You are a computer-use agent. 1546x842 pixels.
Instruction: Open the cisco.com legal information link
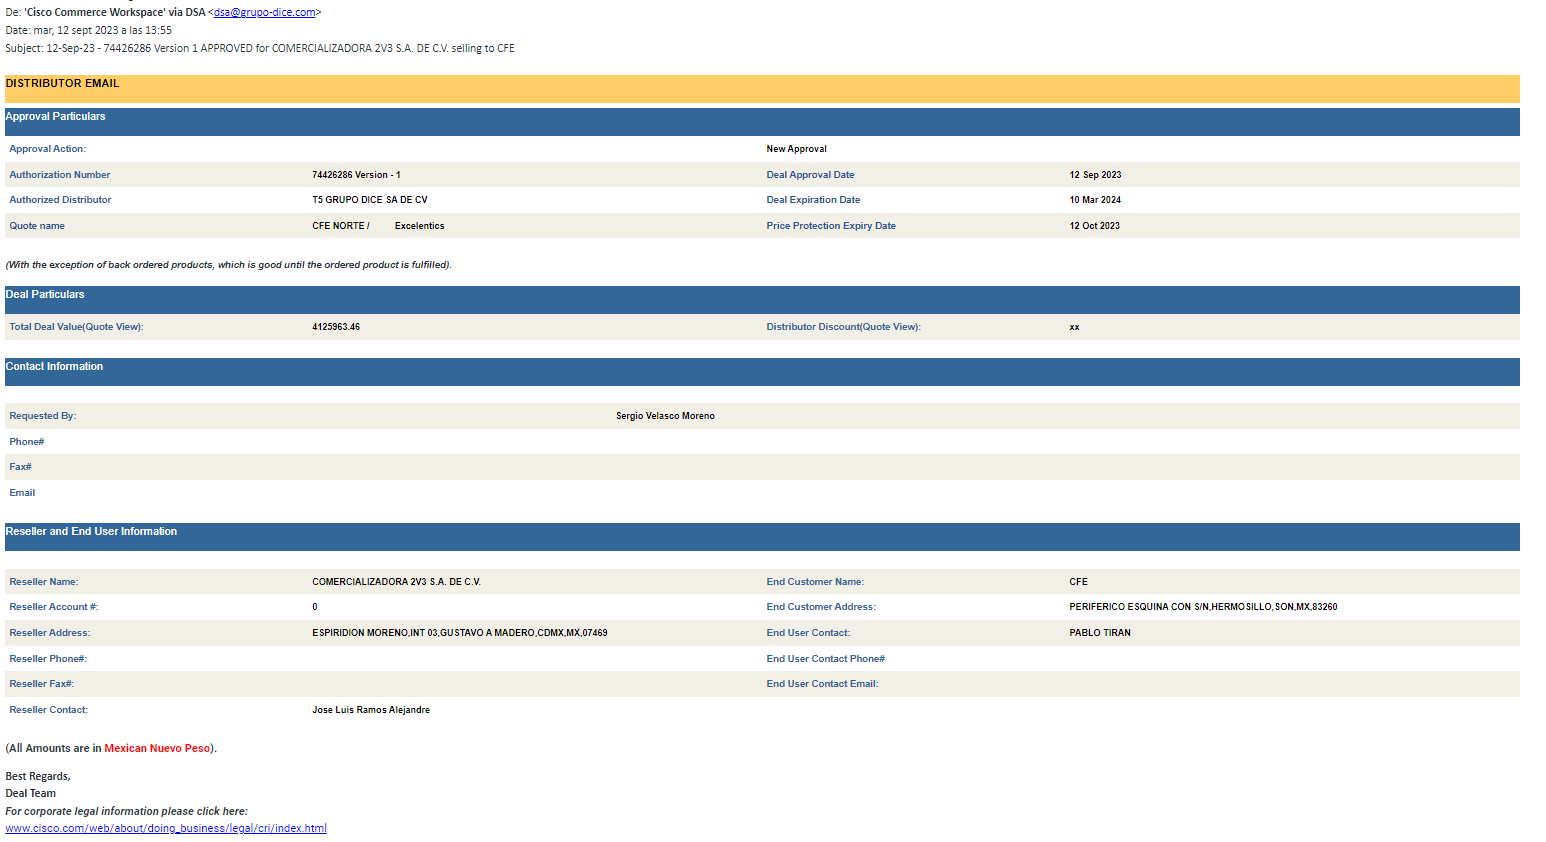pos(166,828)
